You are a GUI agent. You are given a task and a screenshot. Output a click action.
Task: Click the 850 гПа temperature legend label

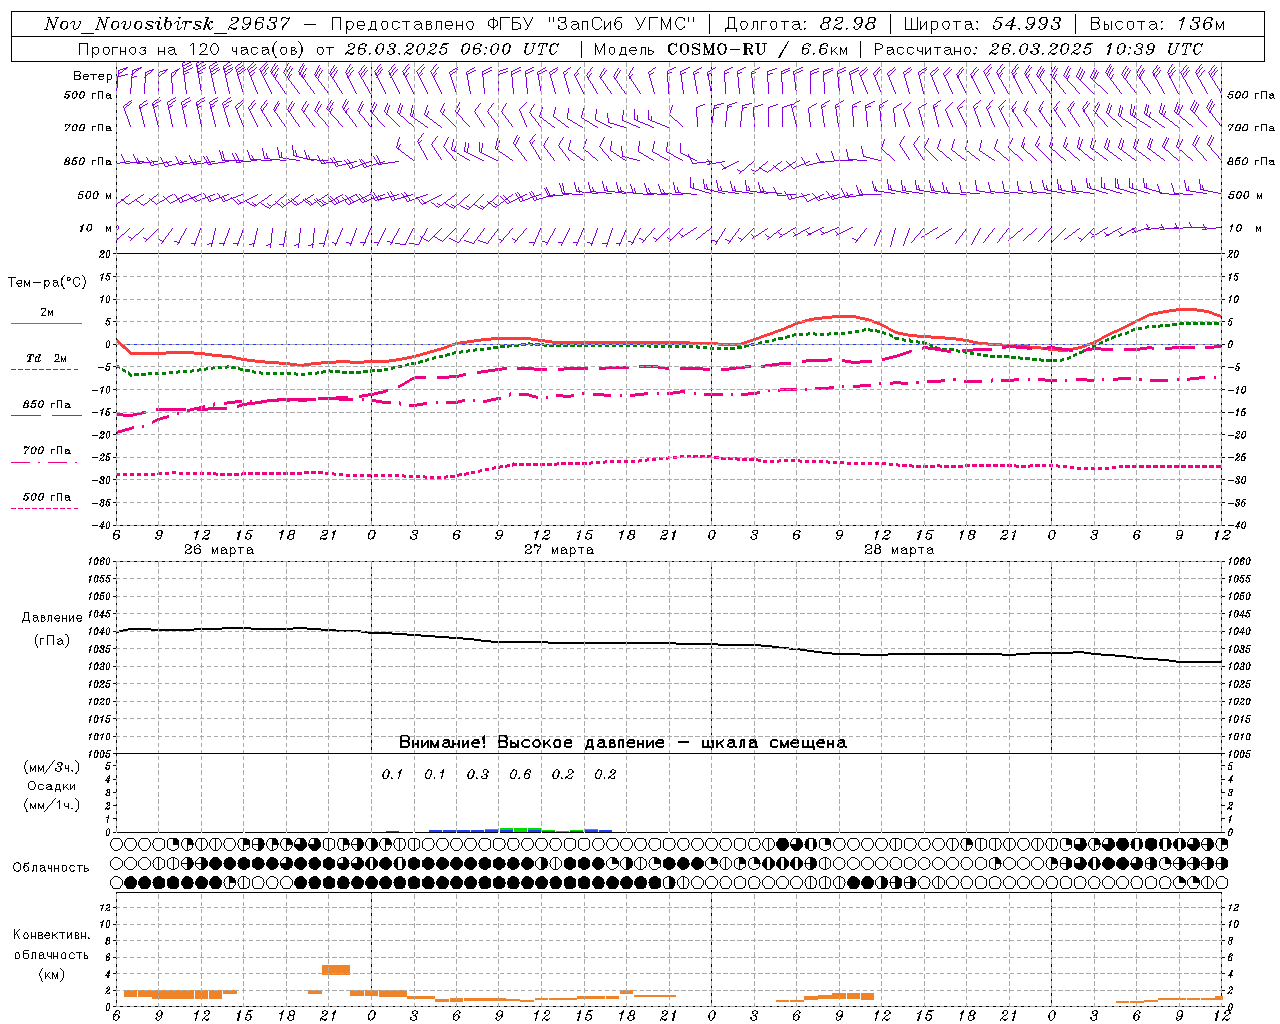pos(46,405)
